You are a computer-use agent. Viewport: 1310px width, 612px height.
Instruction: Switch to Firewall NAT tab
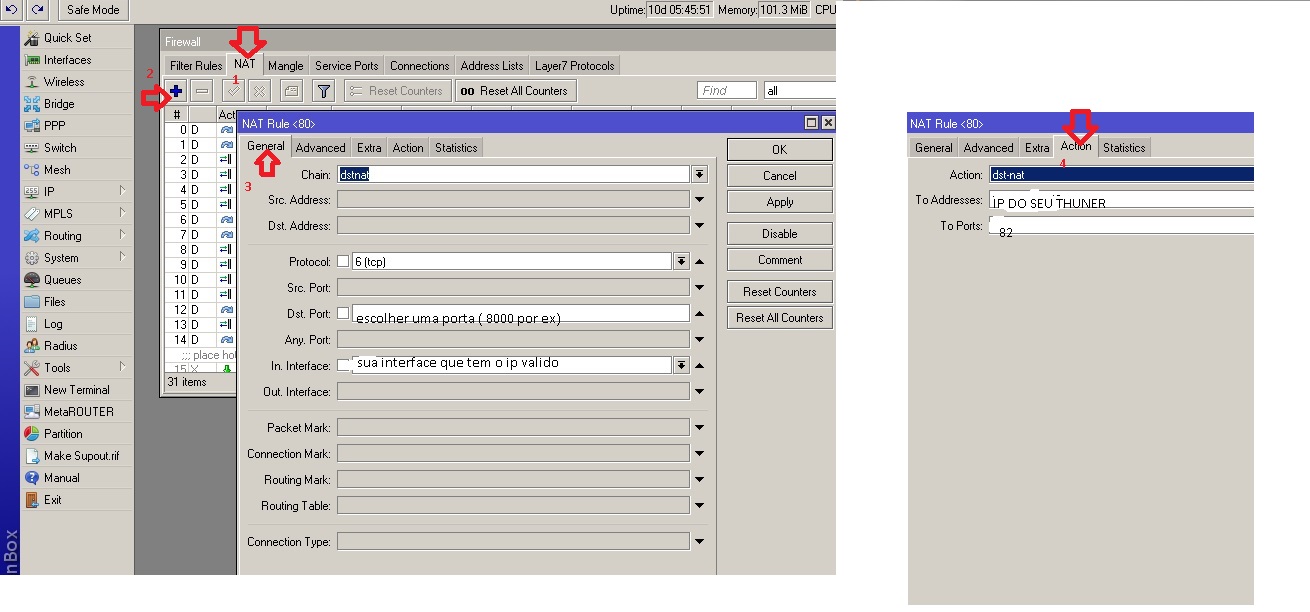click(x=245, y=64)
